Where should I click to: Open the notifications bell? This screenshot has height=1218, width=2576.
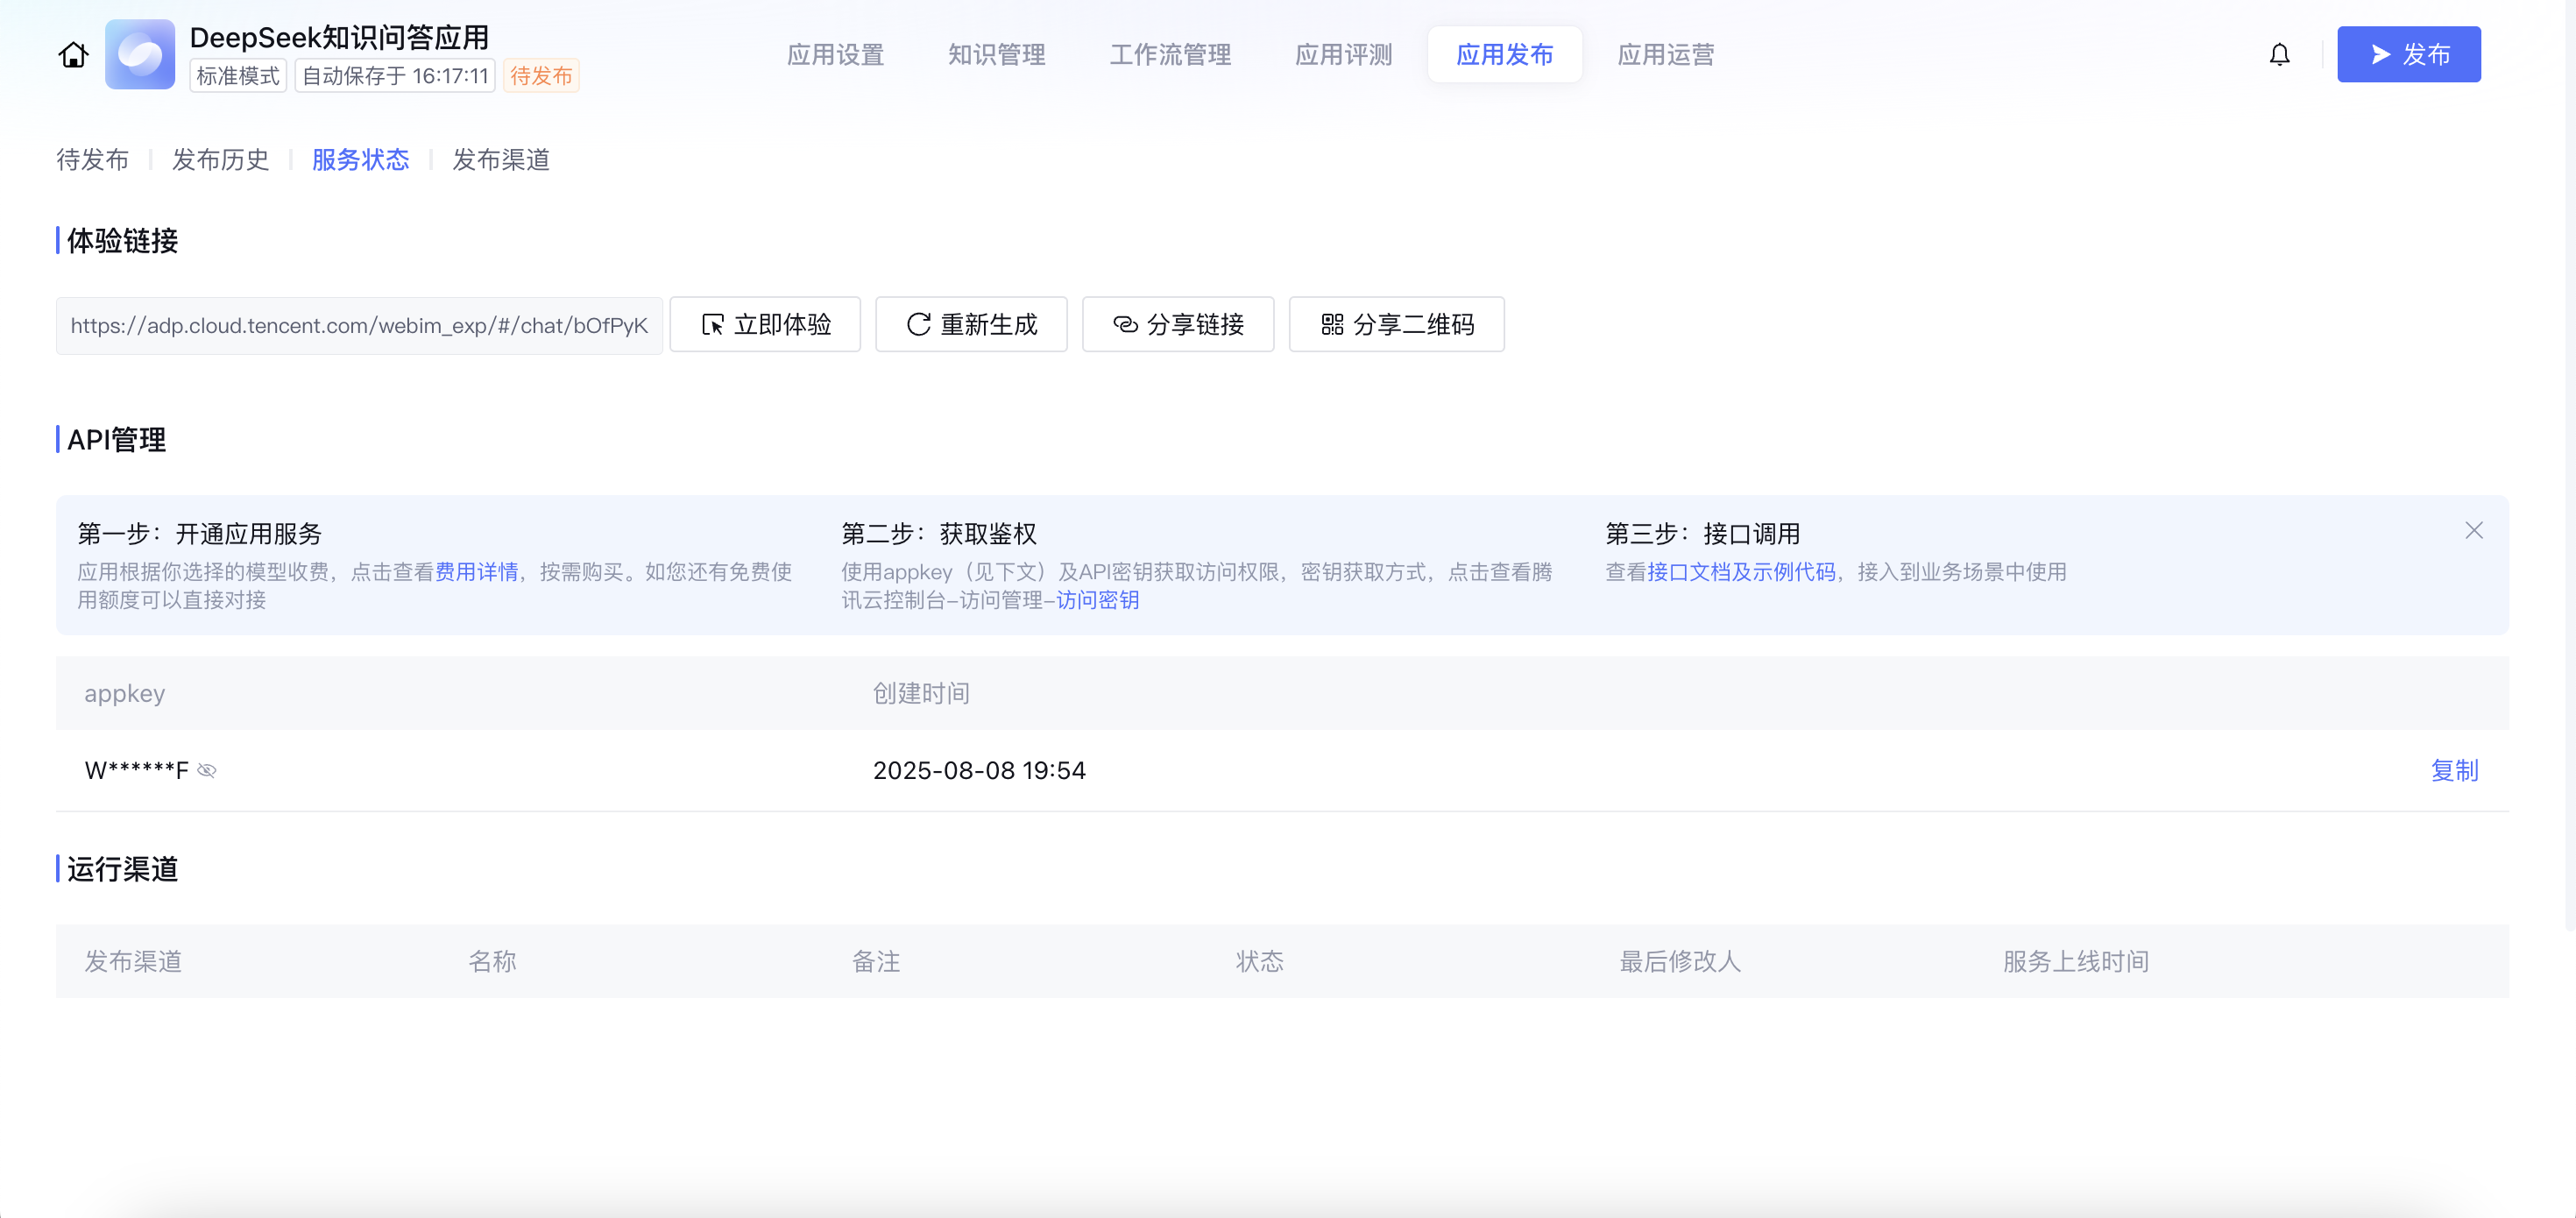point(2279,54)
